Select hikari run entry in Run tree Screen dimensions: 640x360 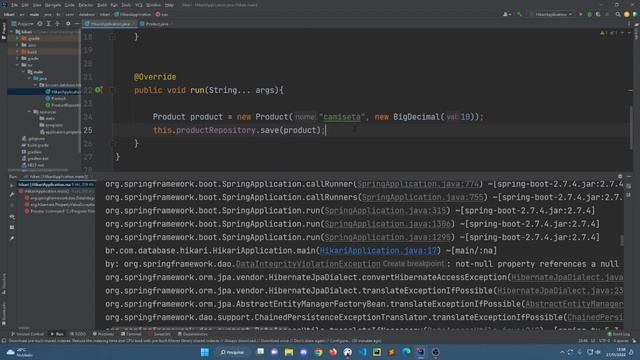[x=56, y=184]
